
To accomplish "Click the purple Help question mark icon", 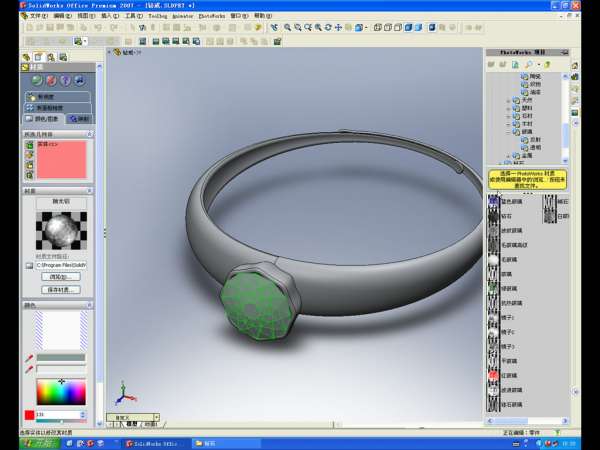I will pos(65,80).
